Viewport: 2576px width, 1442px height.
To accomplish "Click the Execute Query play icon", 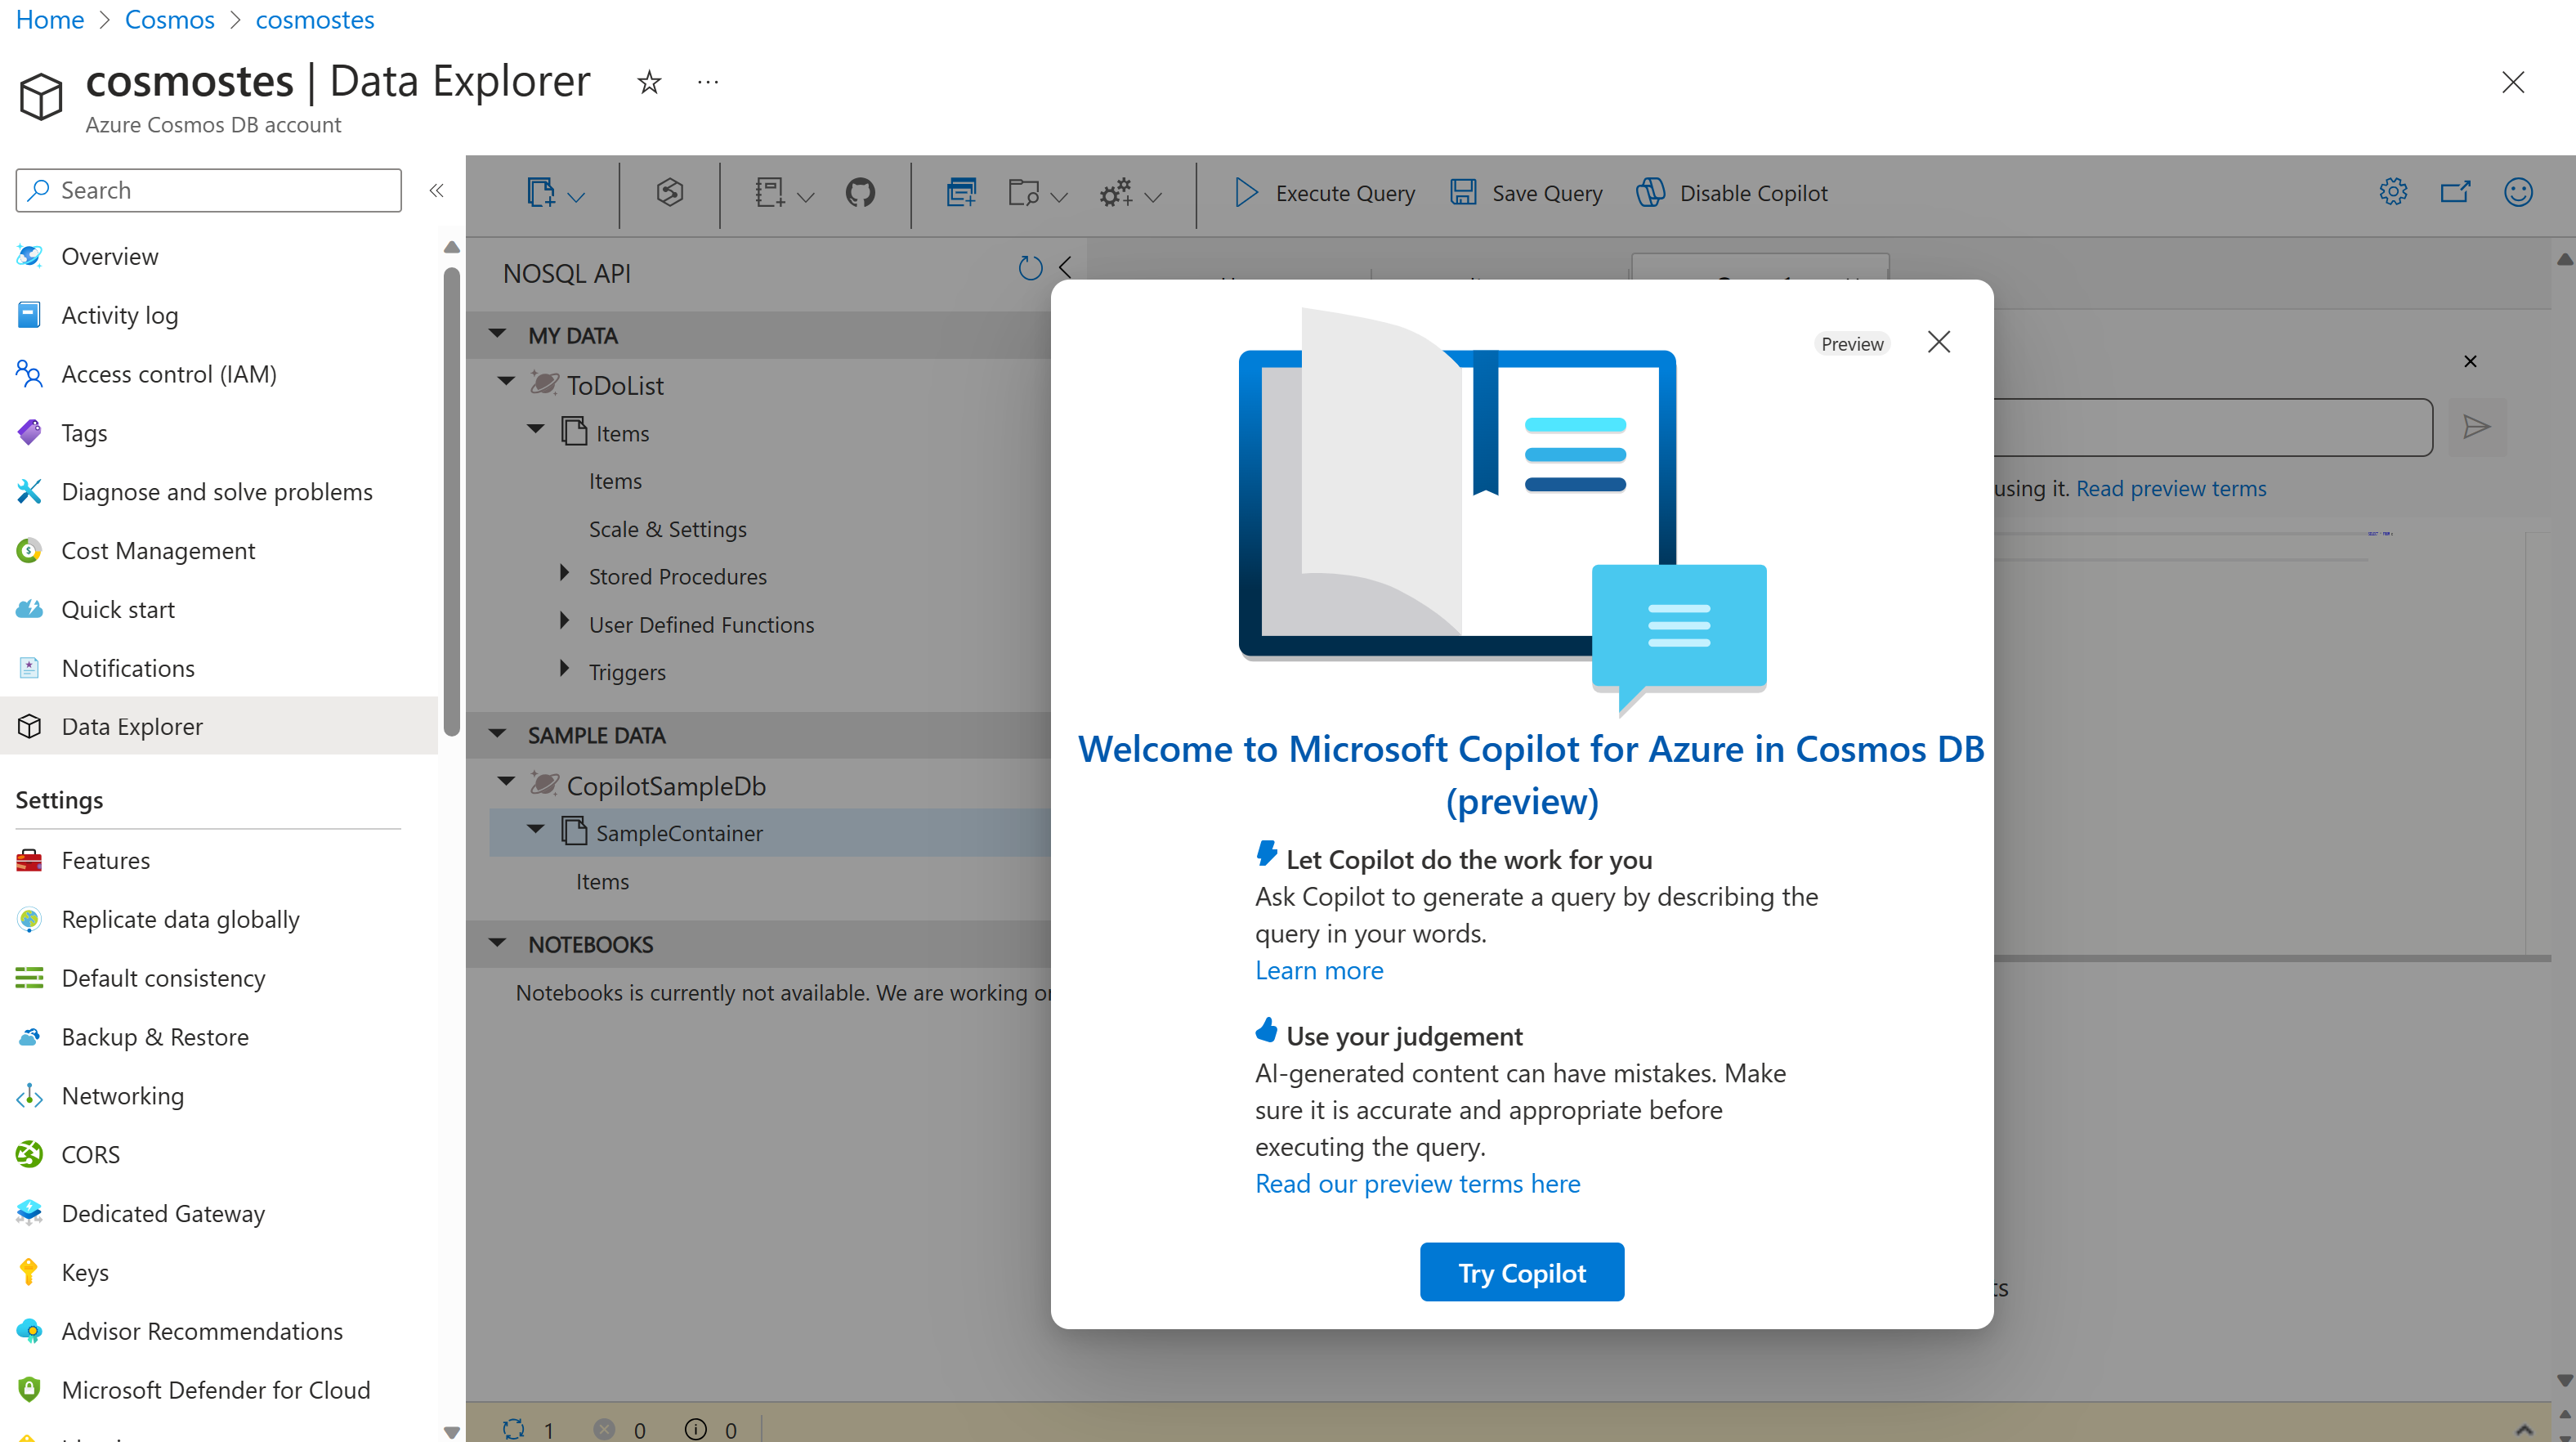I will 1245,192.
